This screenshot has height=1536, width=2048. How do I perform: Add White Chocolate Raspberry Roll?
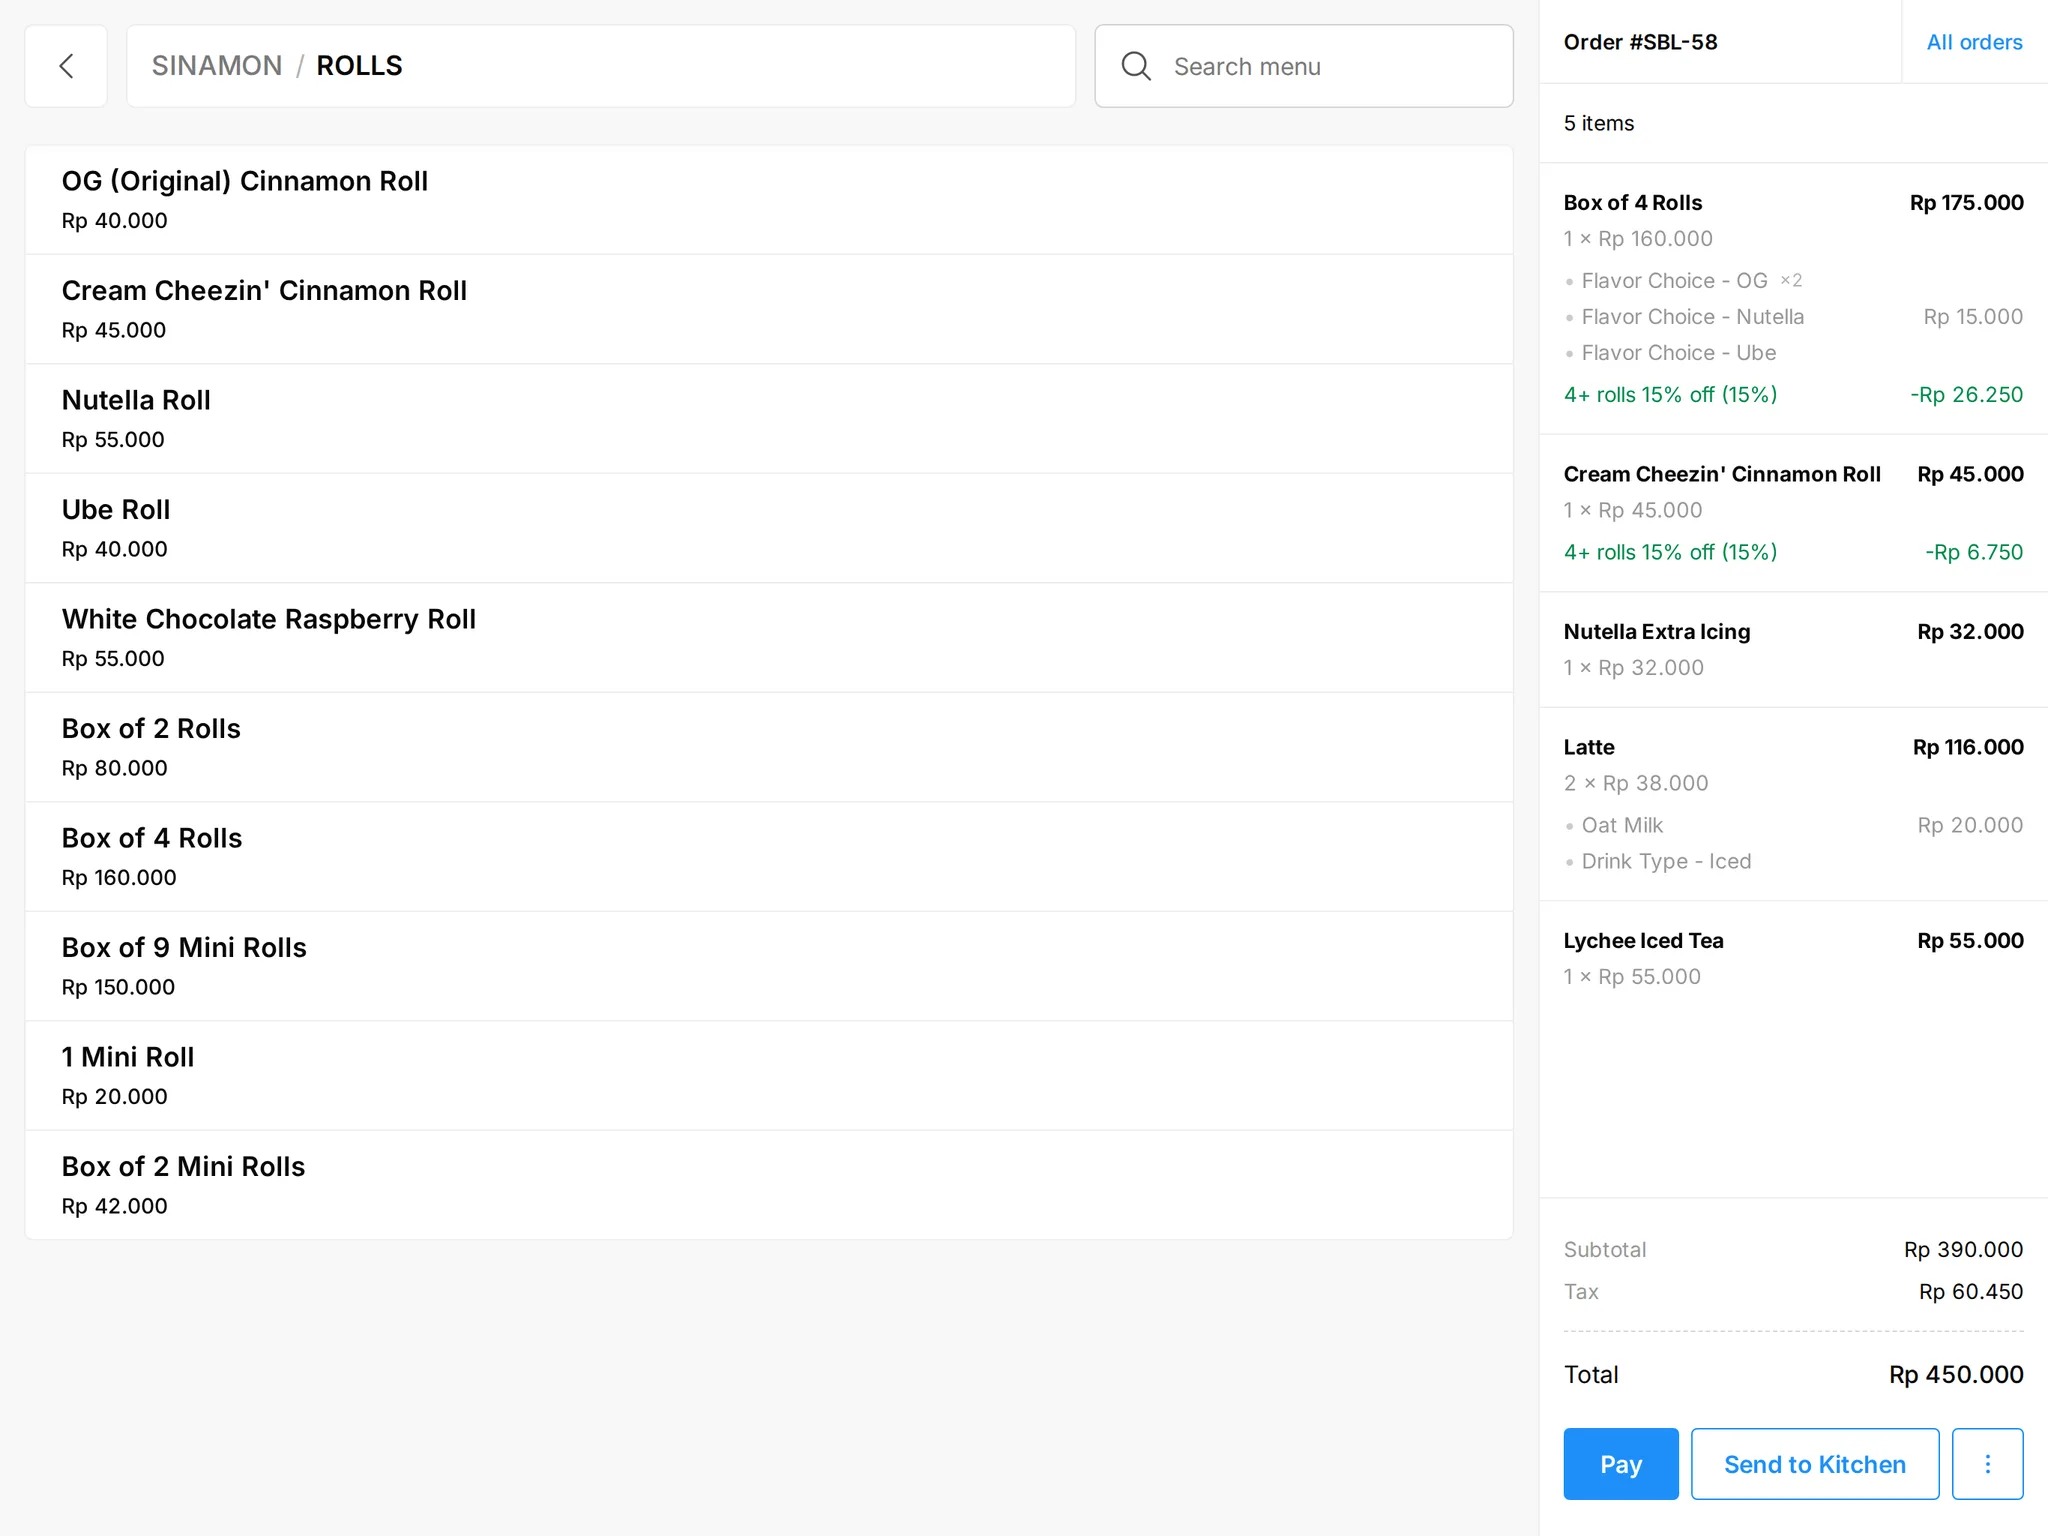(x=769, y=638)
